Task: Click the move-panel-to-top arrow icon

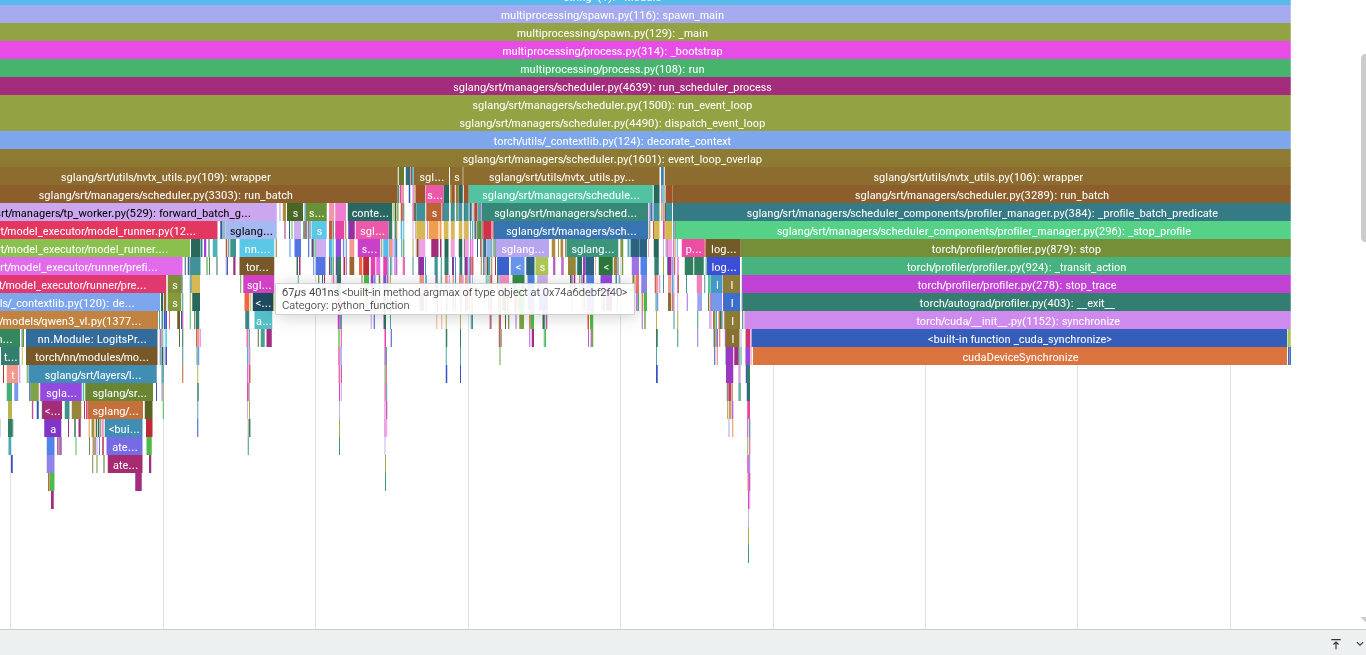Action: (x=1336, y=644)
